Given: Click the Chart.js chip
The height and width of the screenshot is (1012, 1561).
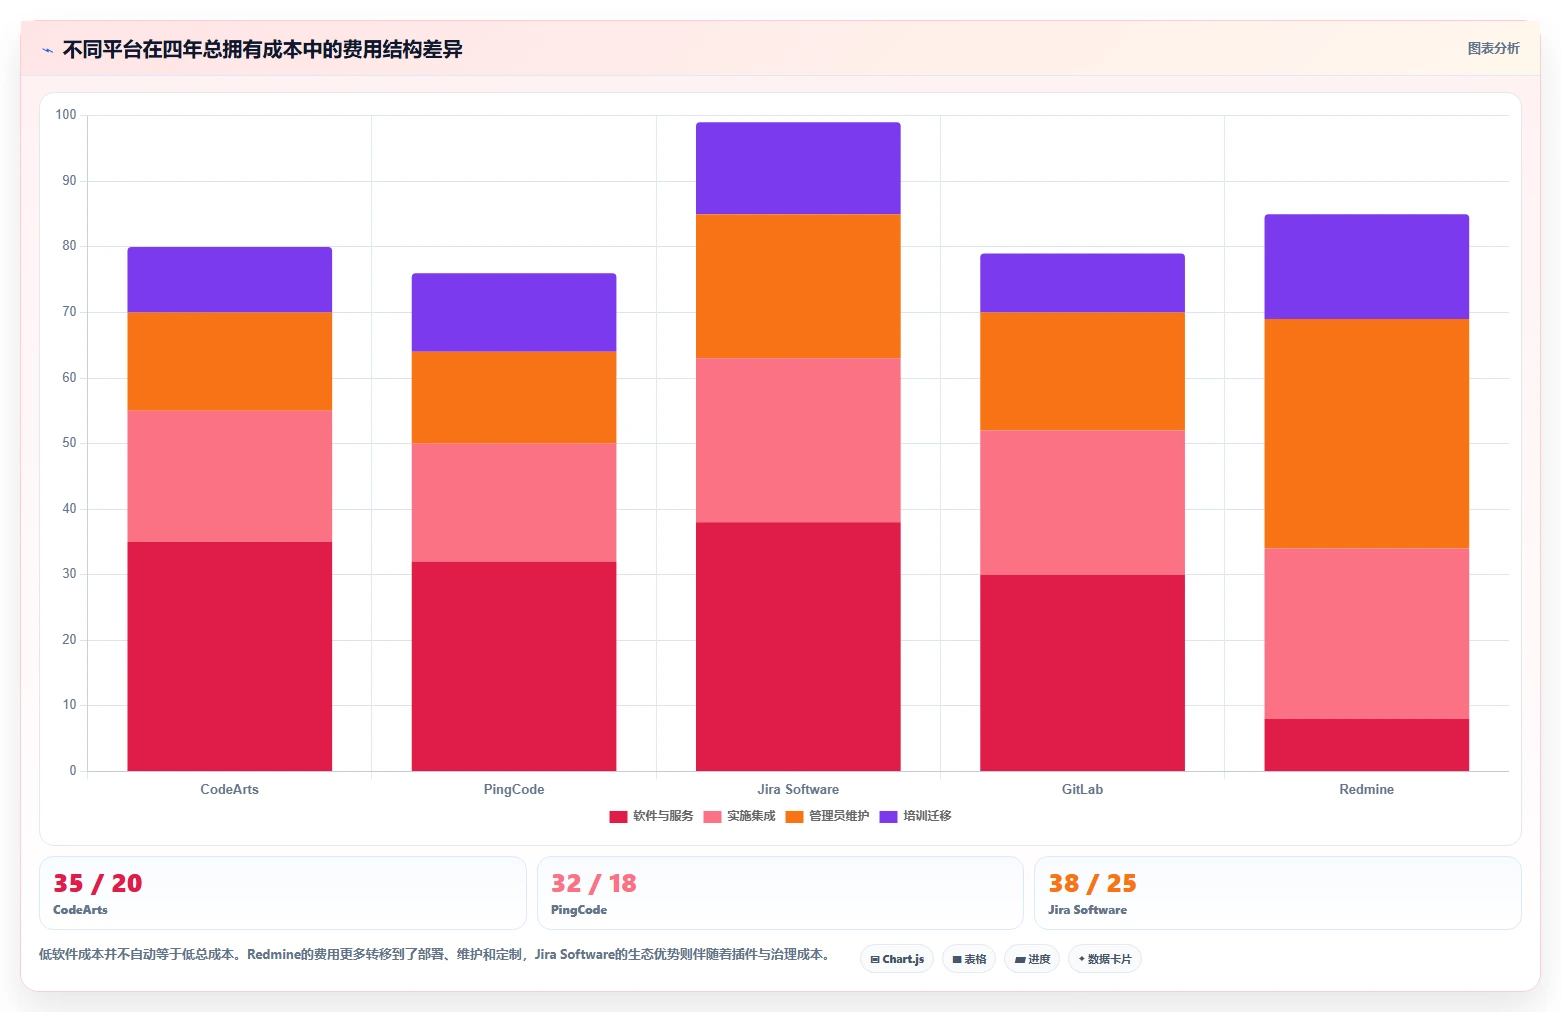Looking at the screenshot, I should (x=897, y=959).
